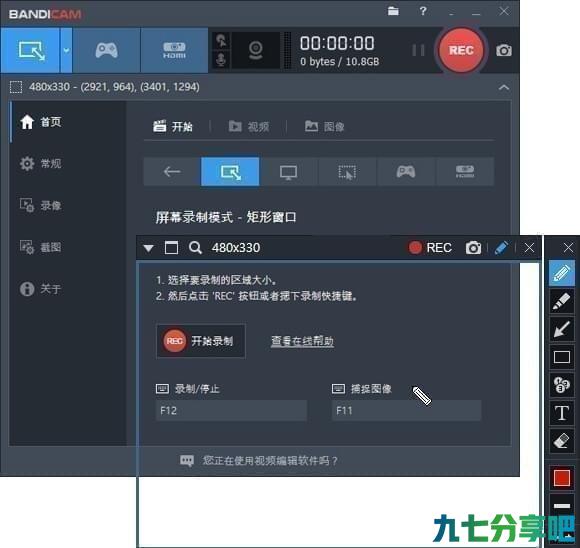
Task: Open the 常规 settings section
Action: click(41, 163)
